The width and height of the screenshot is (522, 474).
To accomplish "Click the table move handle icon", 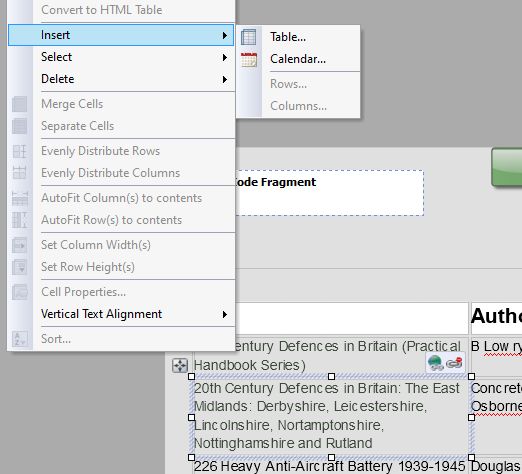I will [180, 365].
